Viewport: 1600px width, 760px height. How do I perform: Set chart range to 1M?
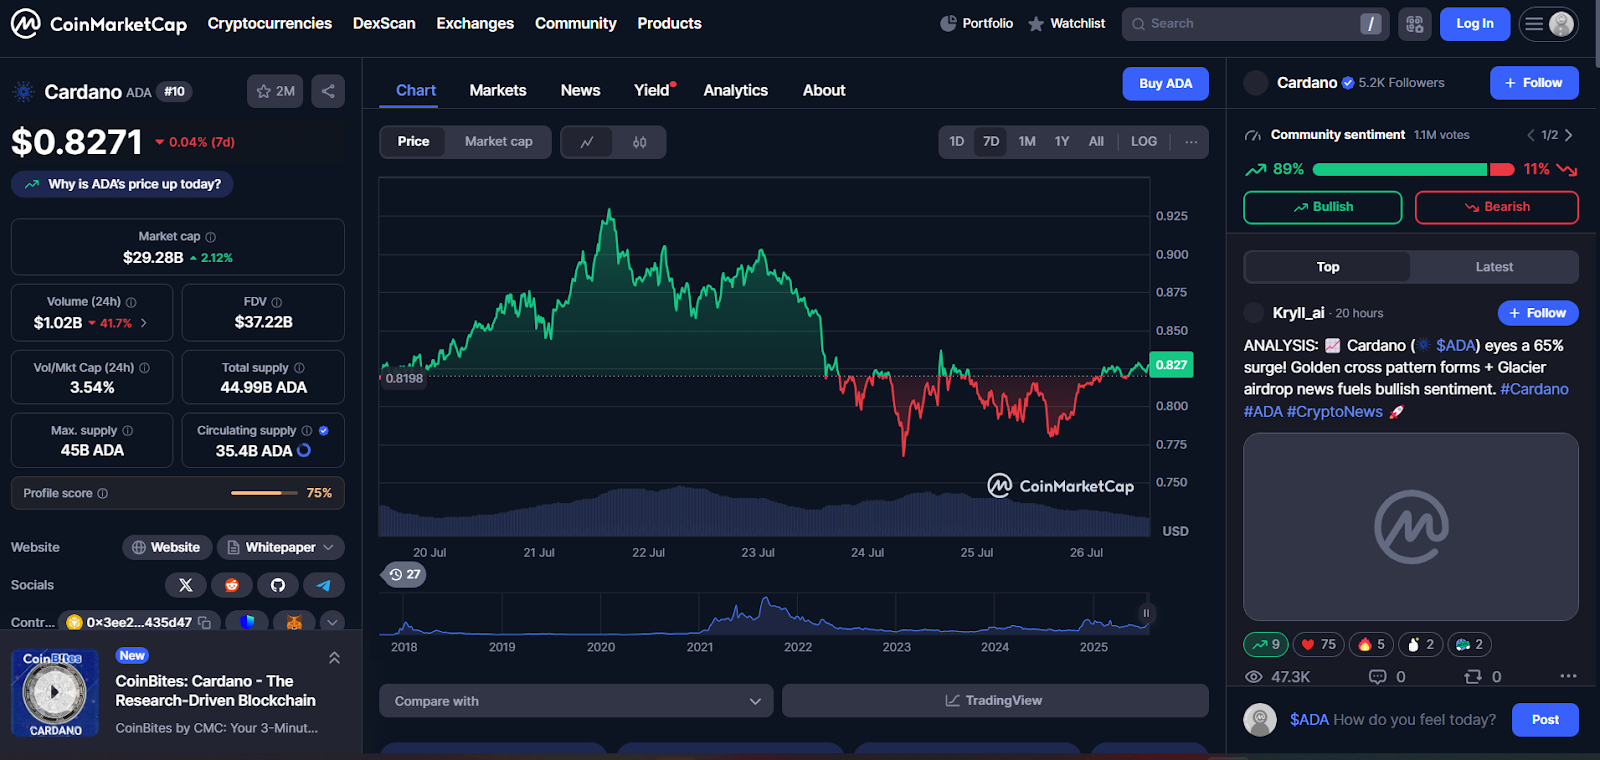coord(1027,142)
